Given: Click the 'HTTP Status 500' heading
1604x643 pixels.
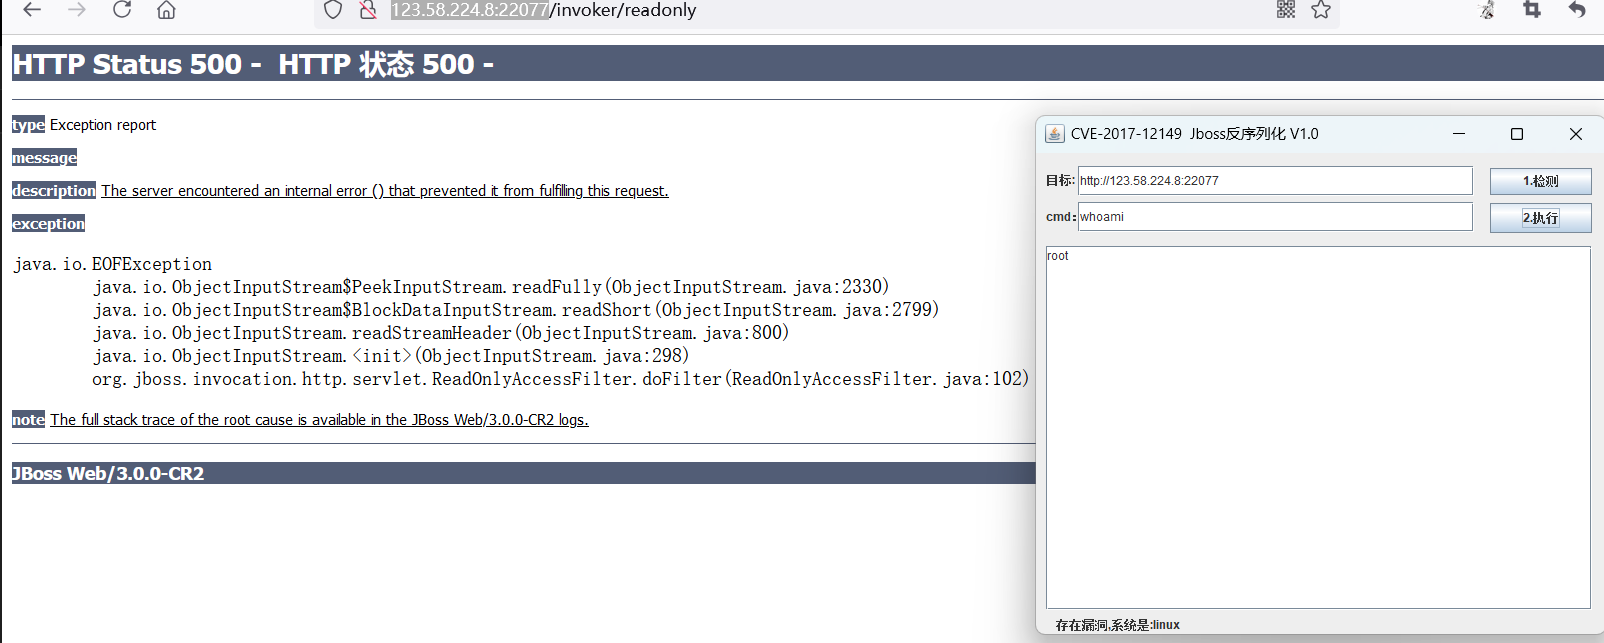Looking at the screenshot, I should (253, 64).
